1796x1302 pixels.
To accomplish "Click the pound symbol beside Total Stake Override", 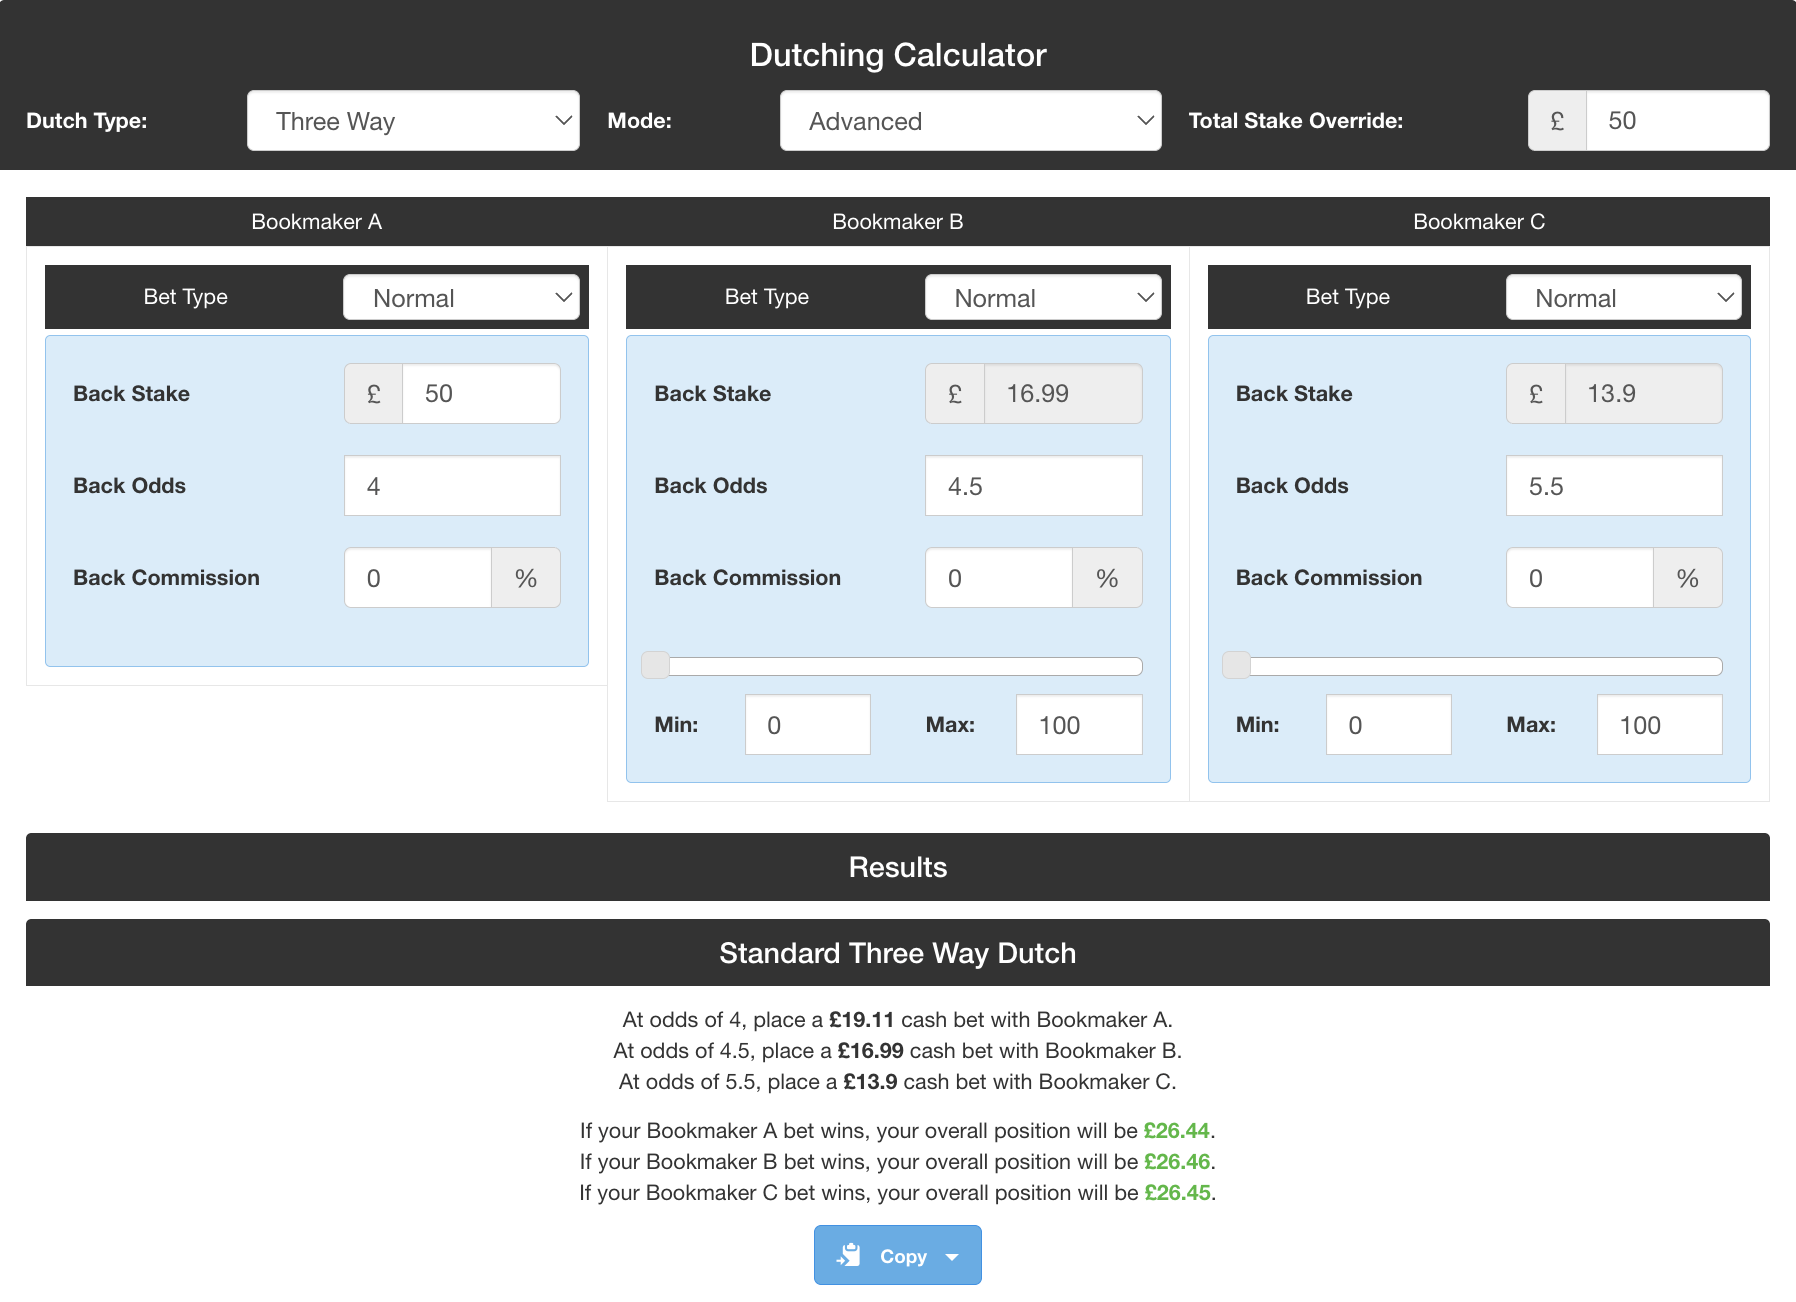I will pos(1557,121).
